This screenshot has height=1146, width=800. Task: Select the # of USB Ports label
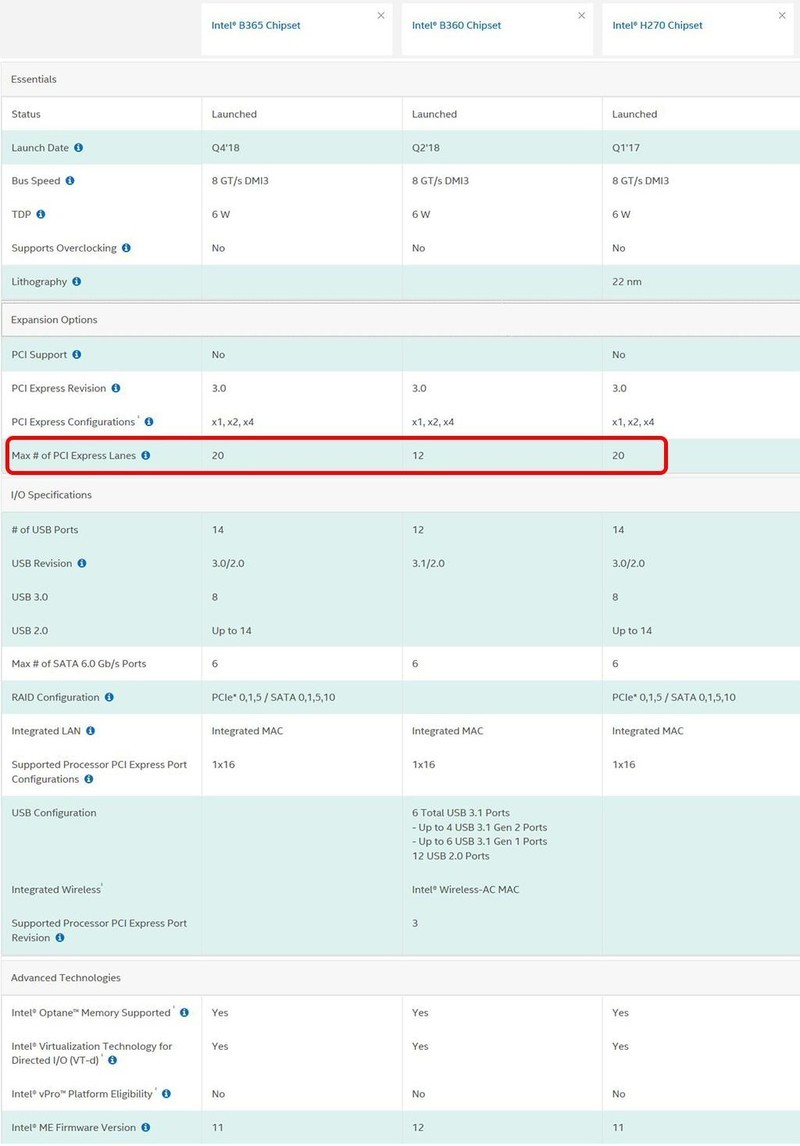[45, 530]
